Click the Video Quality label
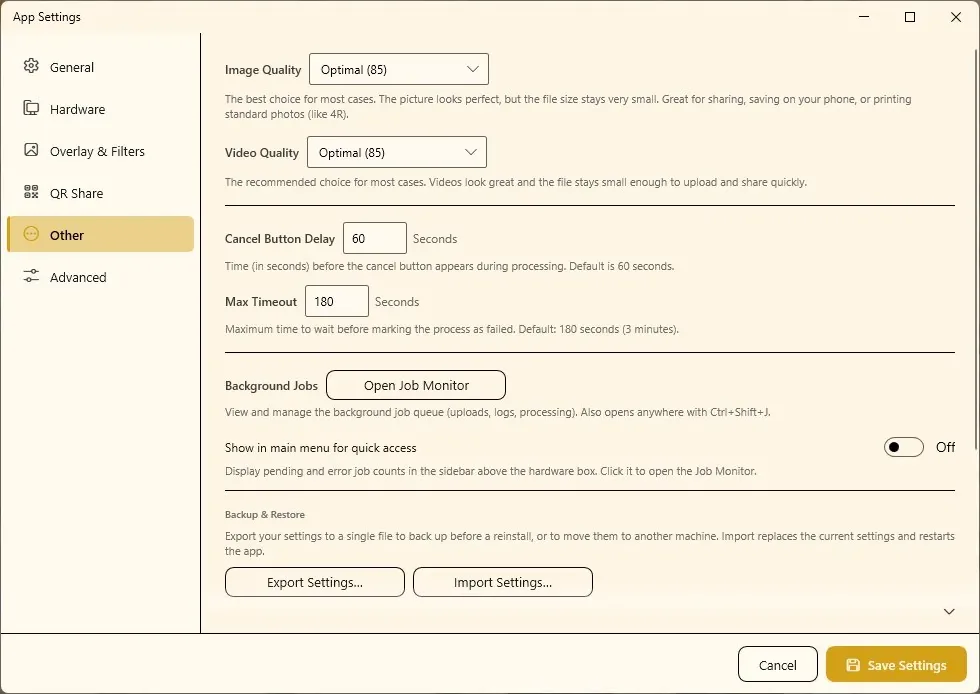 262,153
